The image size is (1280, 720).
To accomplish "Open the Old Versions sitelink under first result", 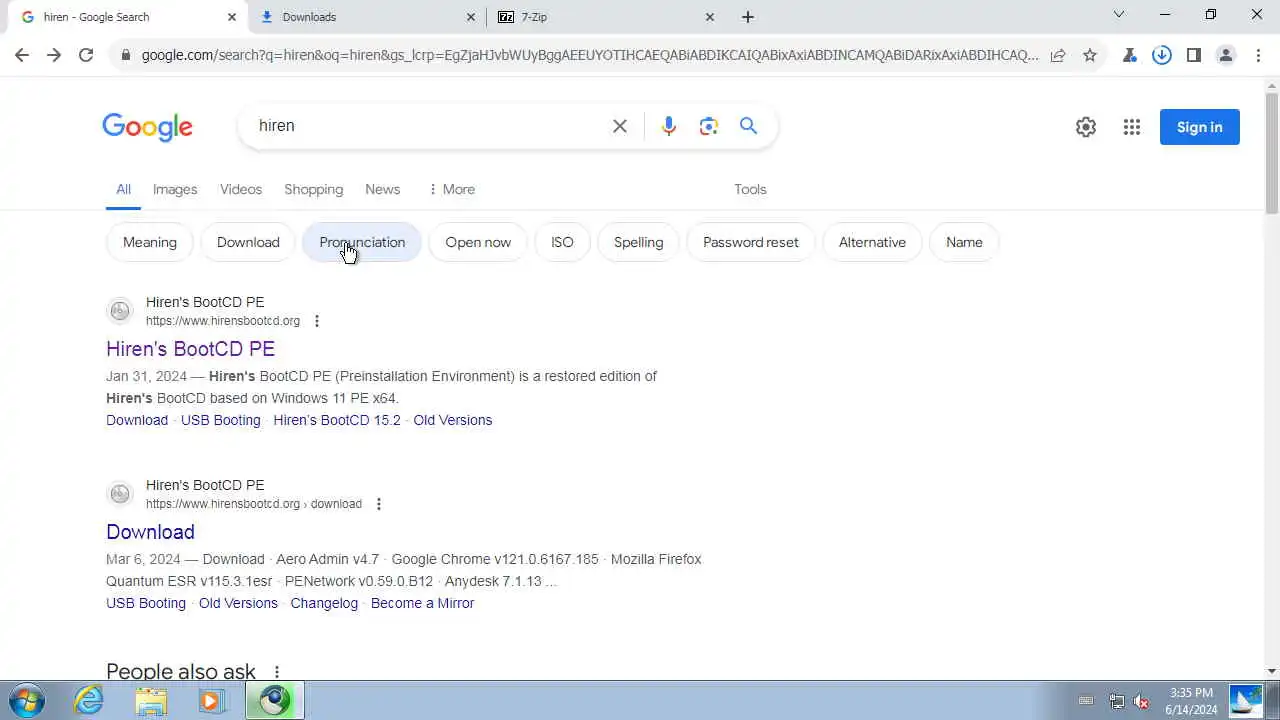I will pos(453,420).
